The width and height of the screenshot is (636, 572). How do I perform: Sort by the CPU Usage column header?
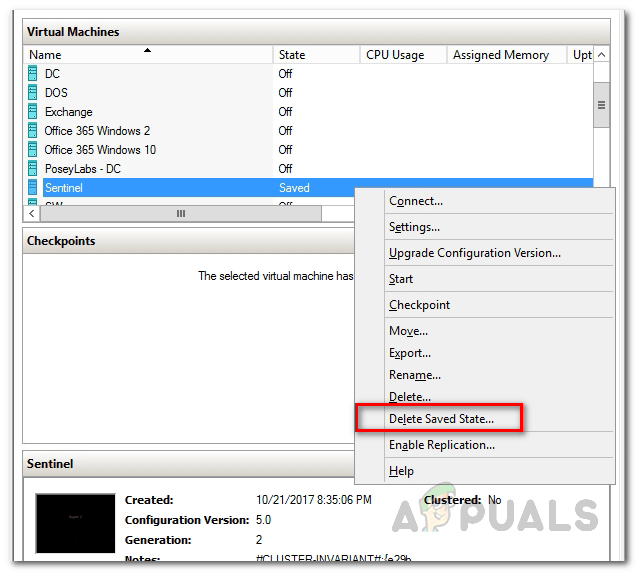[x=404, y=54]
